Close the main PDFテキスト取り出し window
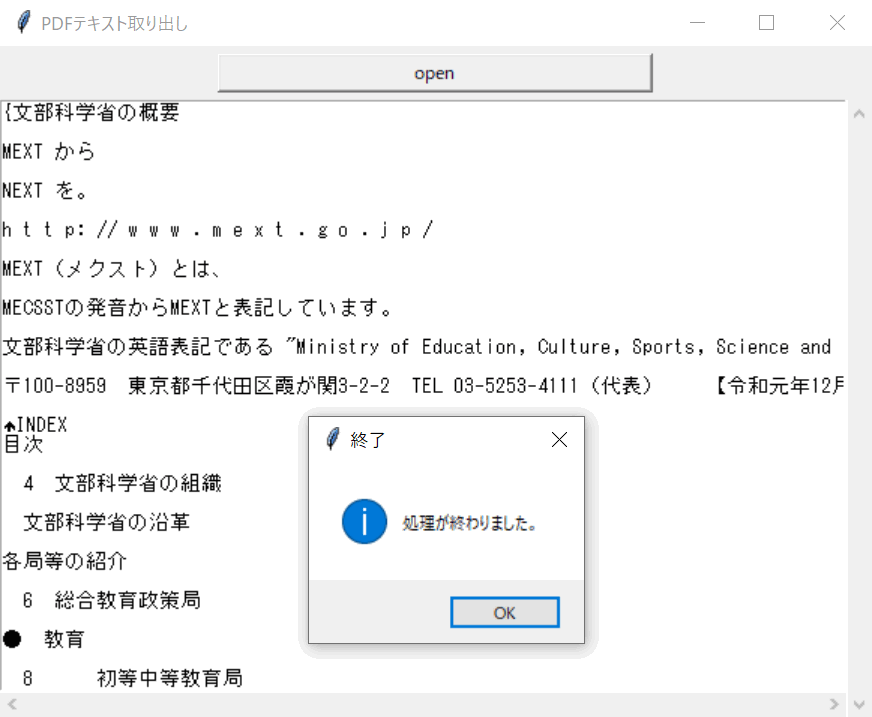 (837, 23)
